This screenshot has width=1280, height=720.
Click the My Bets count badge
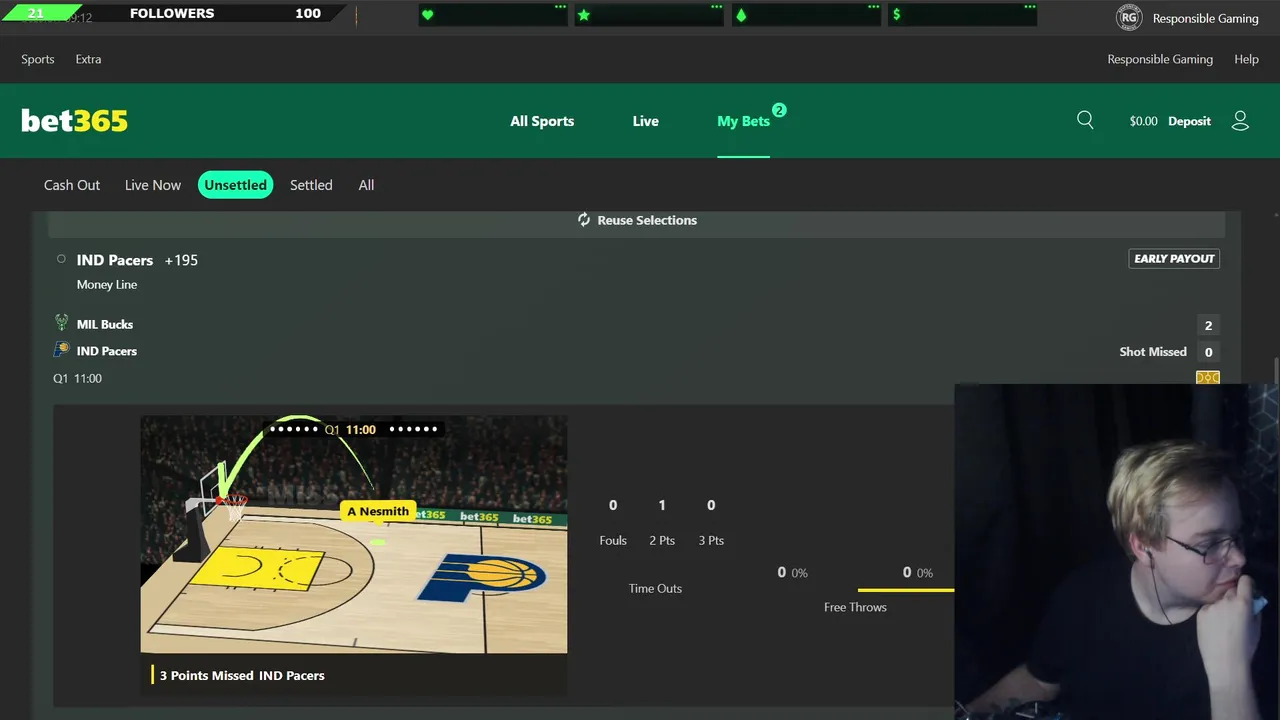point(779,110)
